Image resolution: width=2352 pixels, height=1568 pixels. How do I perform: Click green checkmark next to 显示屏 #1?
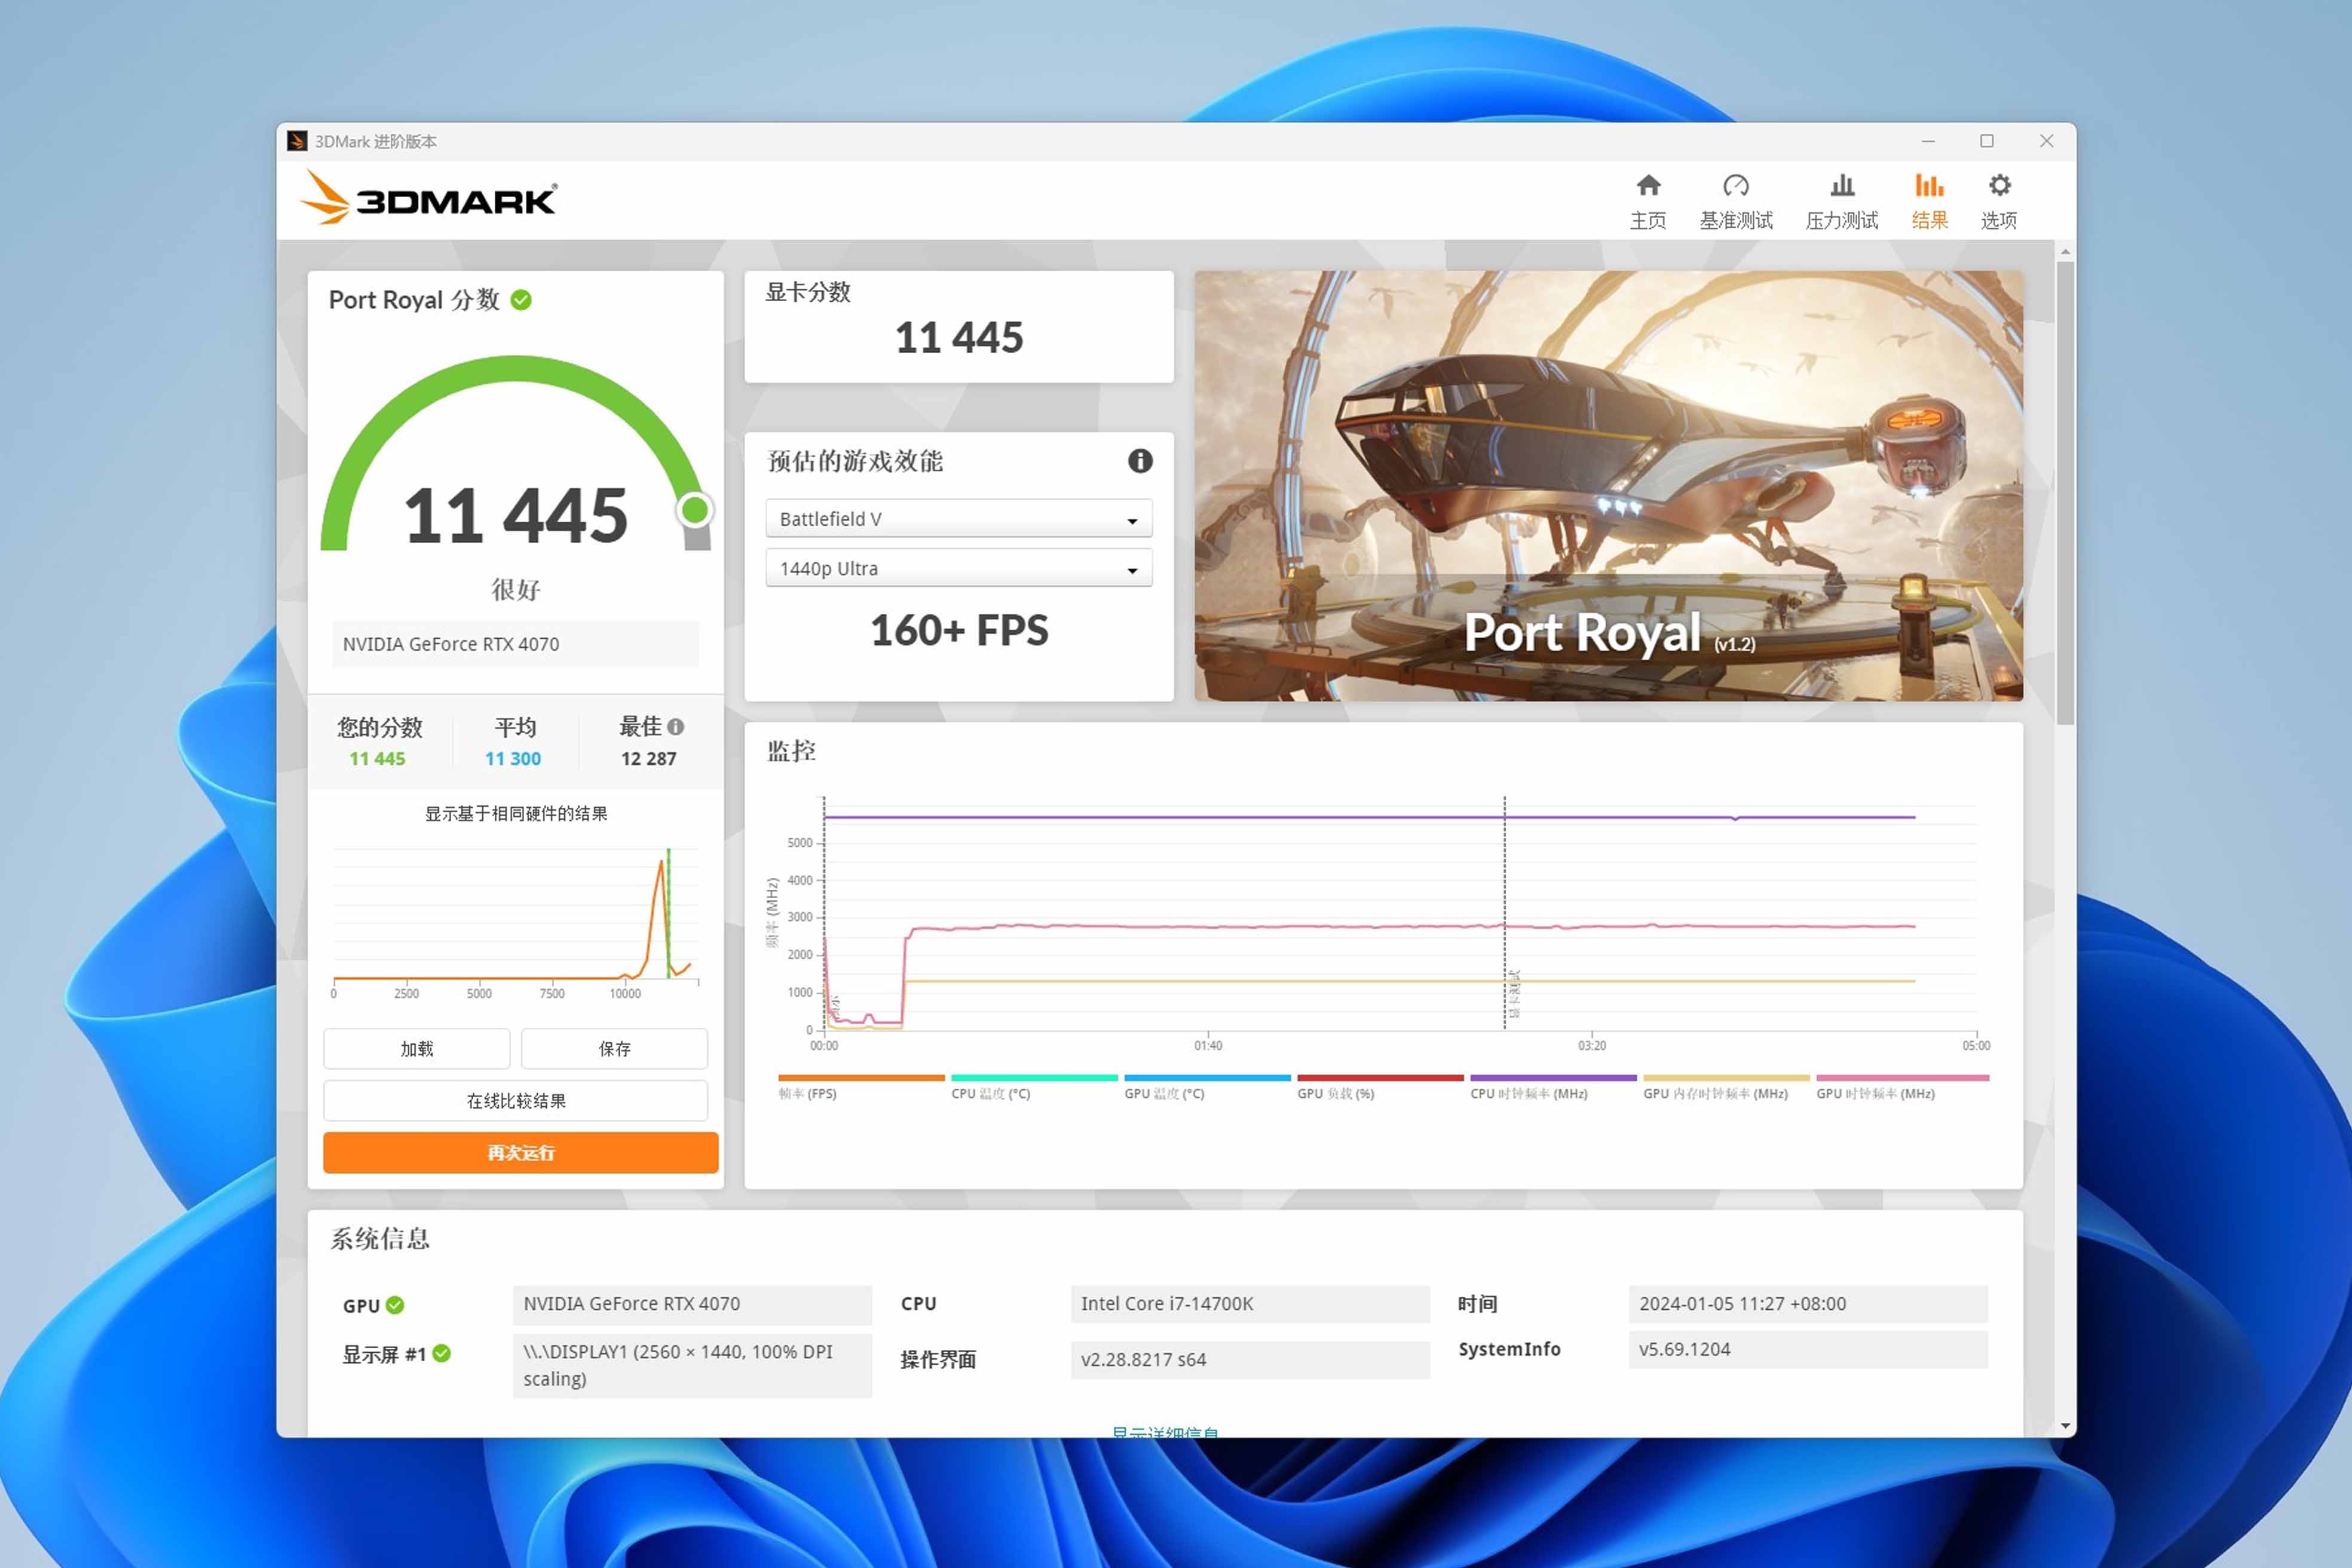tap(441, 1353)
